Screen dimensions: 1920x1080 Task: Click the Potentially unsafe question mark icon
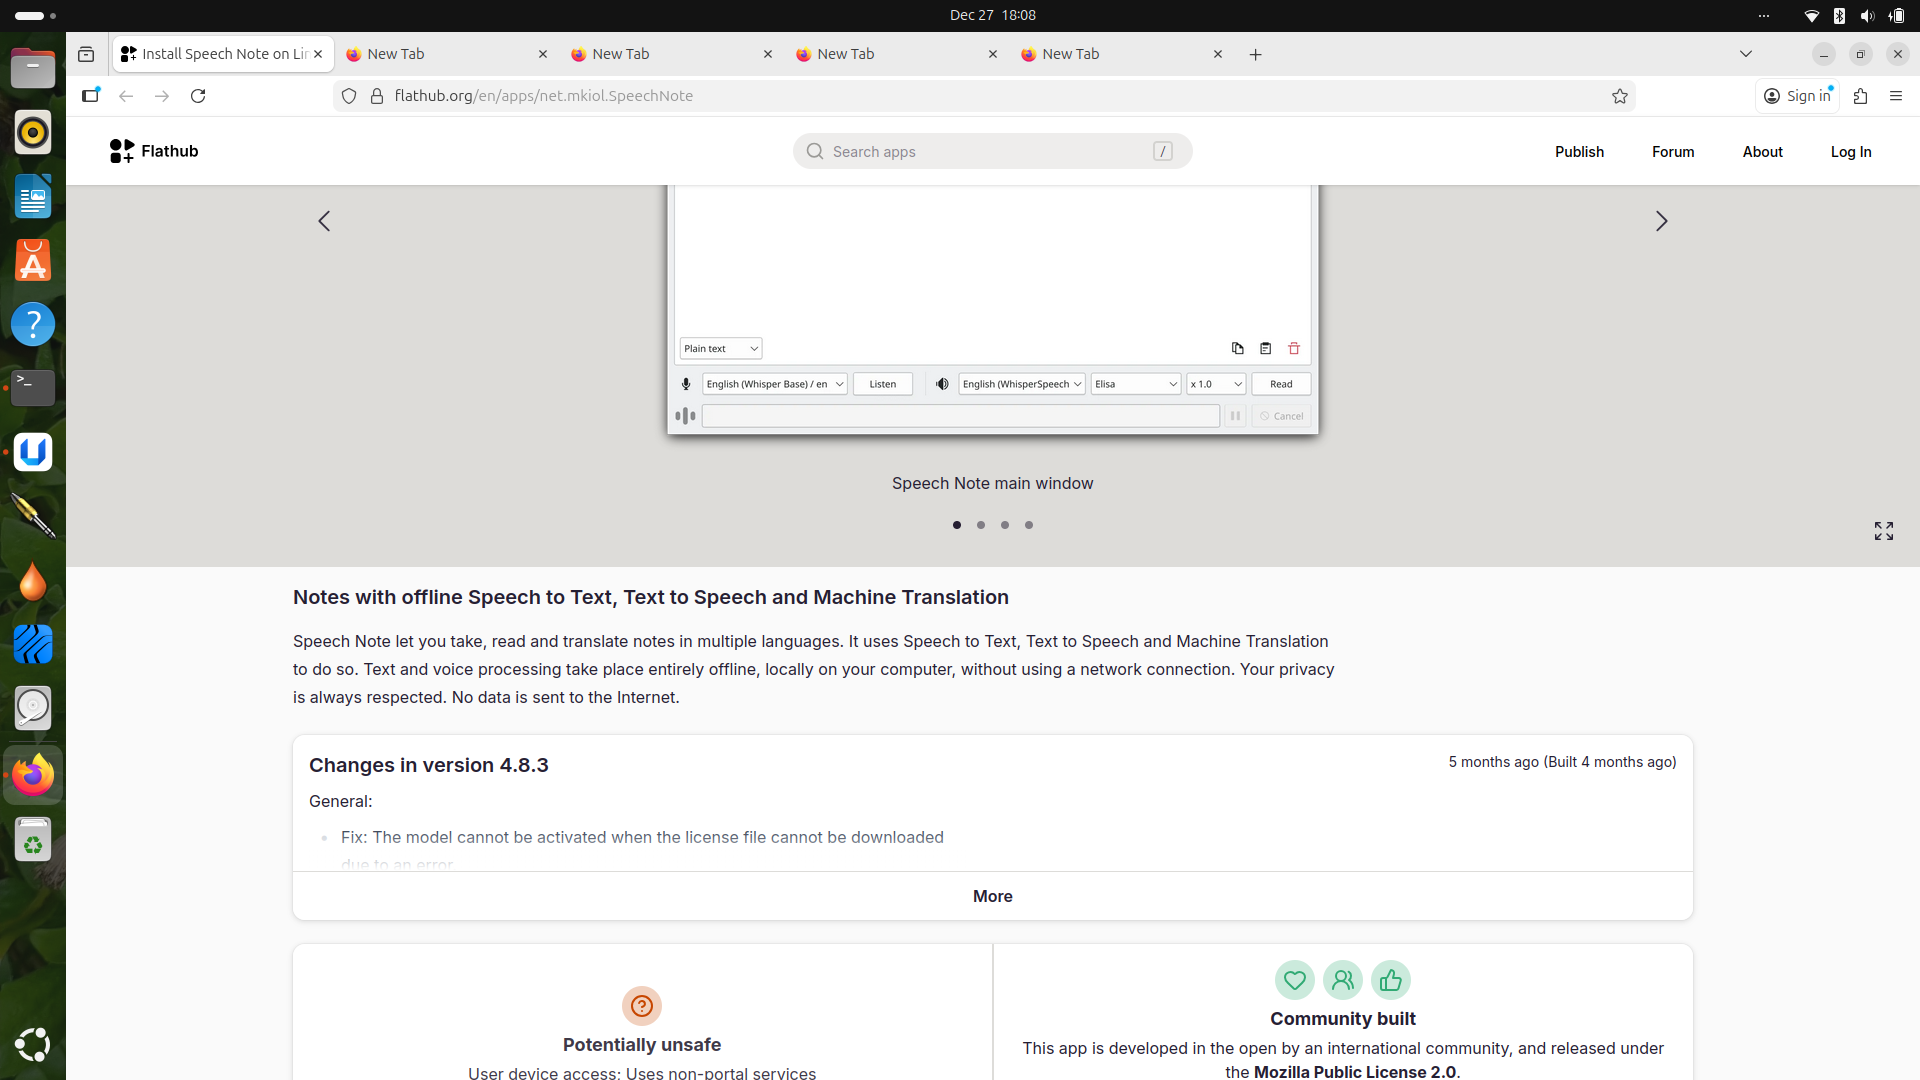[x=641, y=1005]
